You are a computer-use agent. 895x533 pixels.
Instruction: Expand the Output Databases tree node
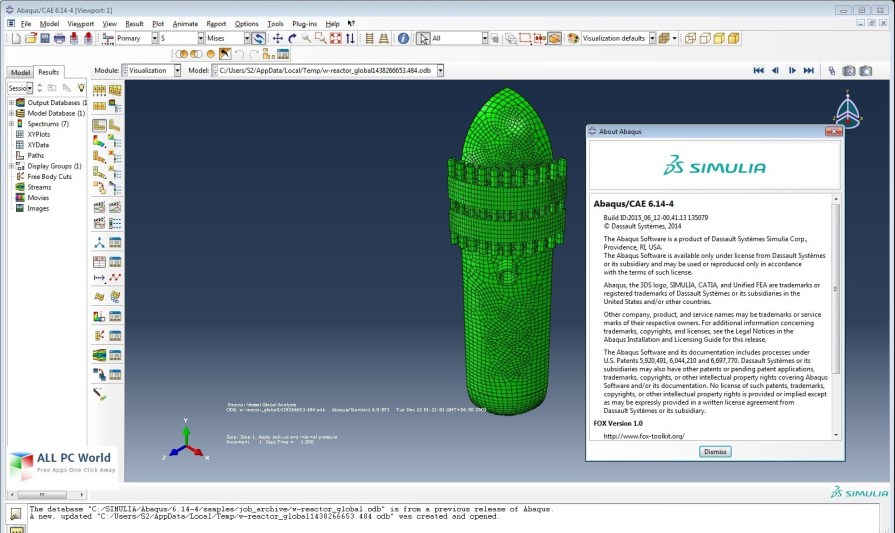(x=11, y=103)
